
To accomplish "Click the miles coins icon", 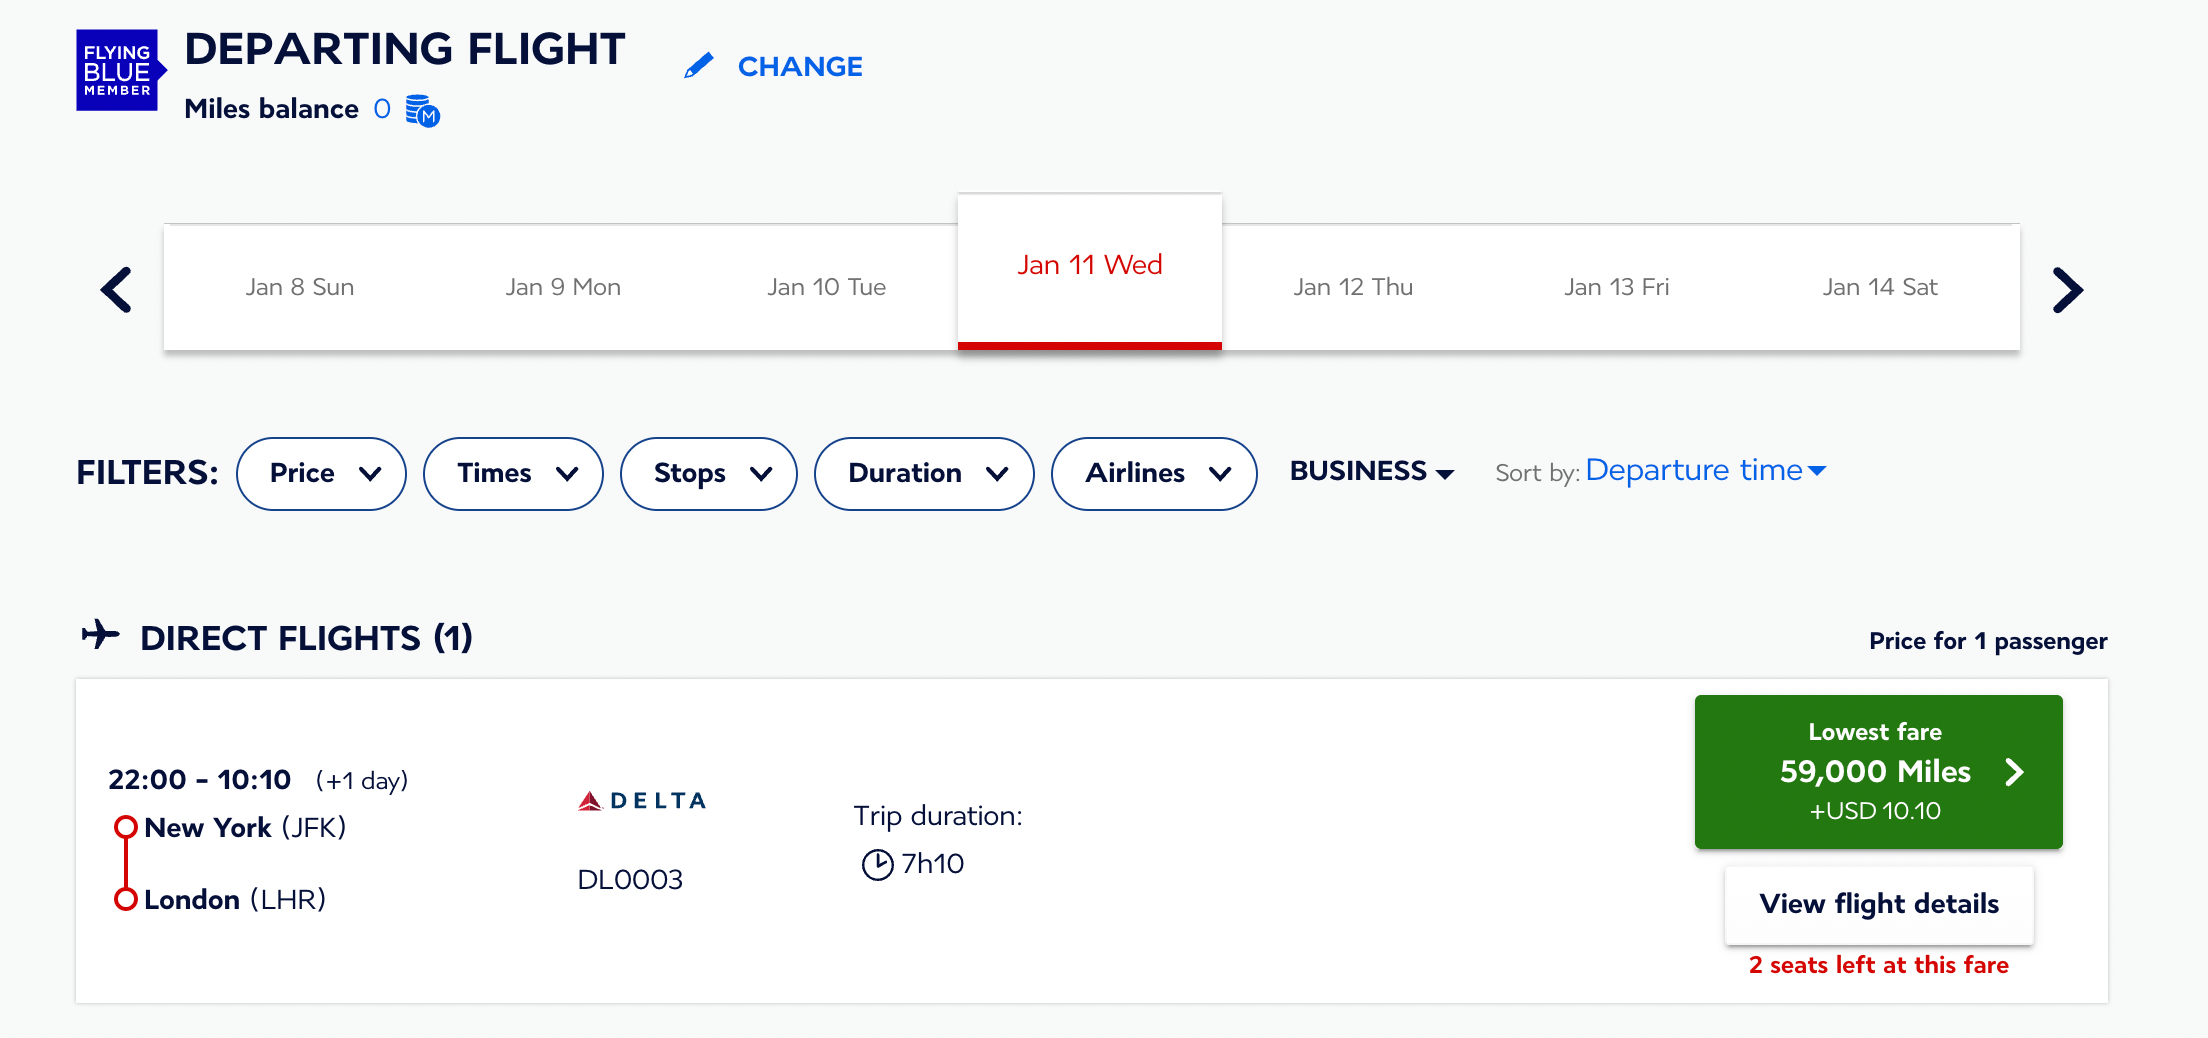I will click(x=422, y=111).
